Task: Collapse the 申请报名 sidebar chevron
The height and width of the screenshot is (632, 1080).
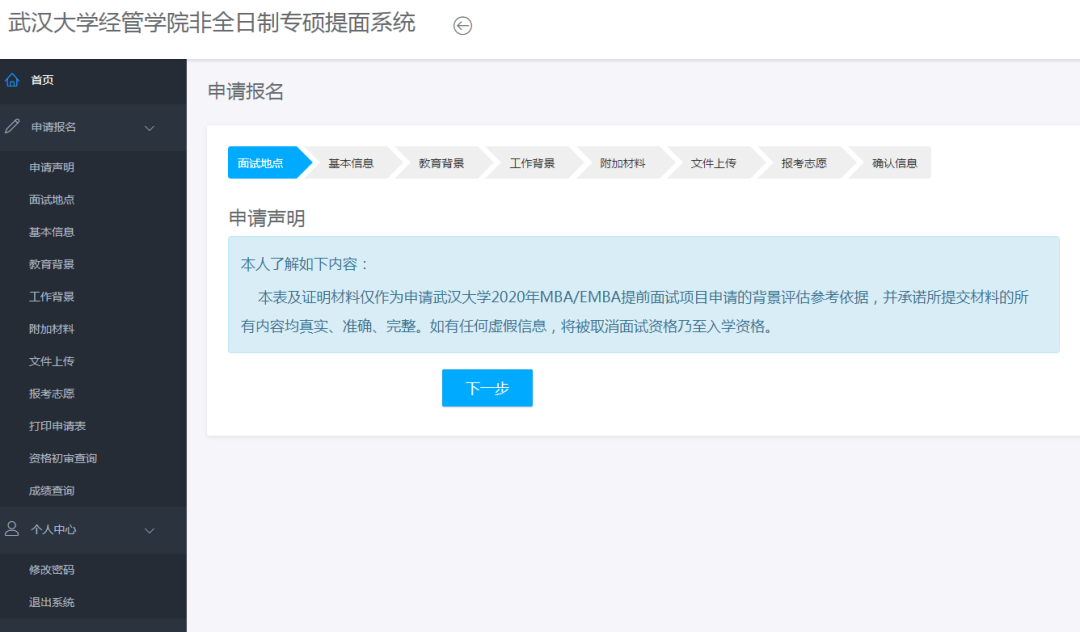Action: point(150,128)
